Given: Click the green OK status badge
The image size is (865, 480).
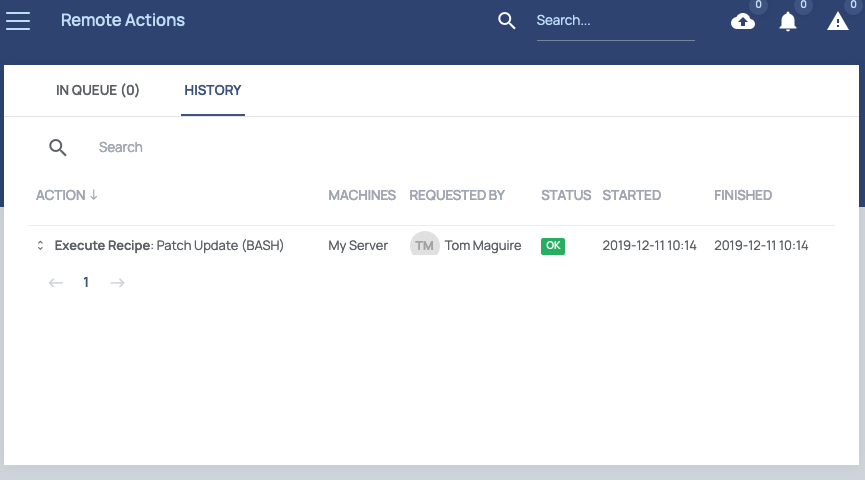Looking at the screenshot, I should point(553,246).
